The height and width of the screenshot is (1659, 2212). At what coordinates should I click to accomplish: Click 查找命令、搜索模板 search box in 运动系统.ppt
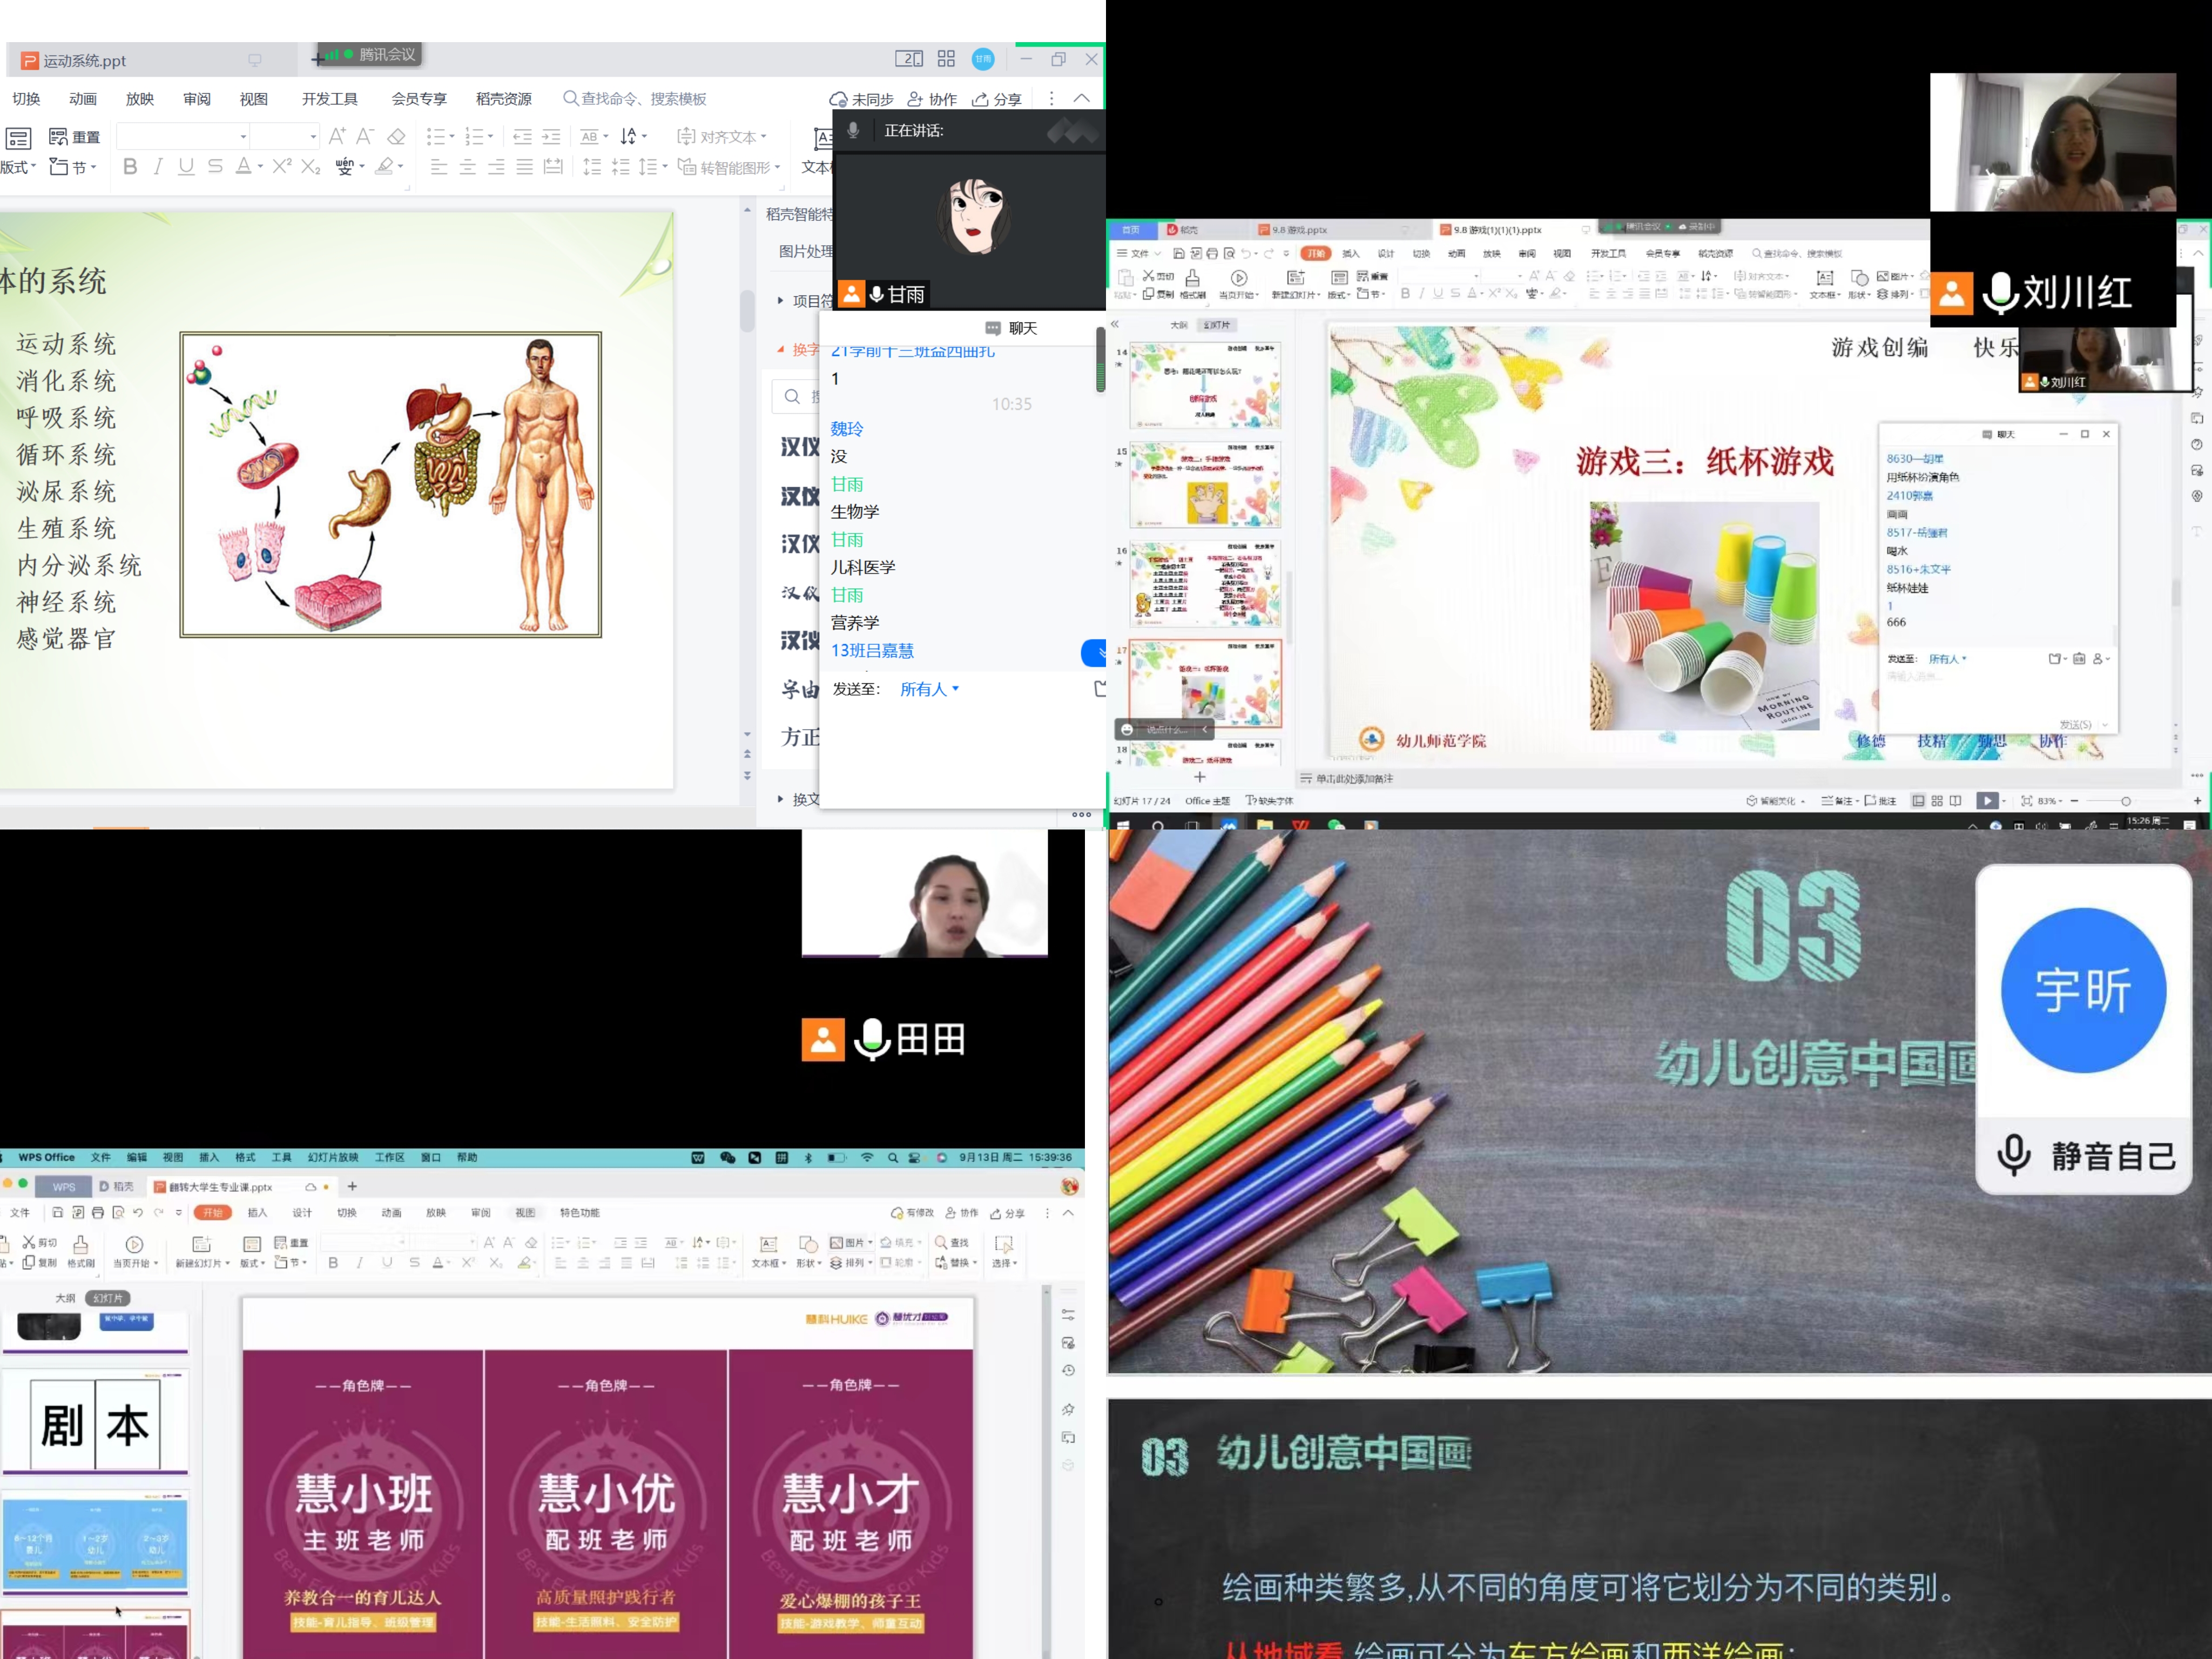point(635,99)
